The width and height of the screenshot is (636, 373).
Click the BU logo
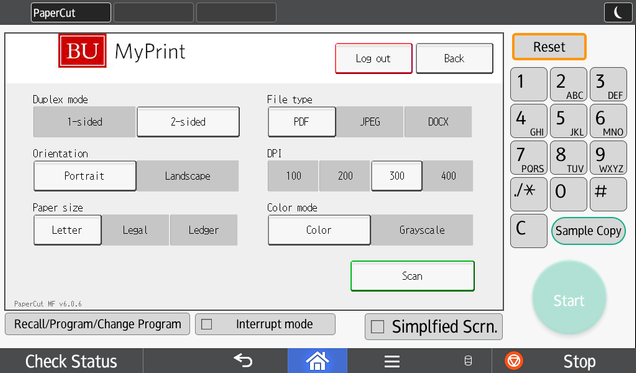coord(82,51)
